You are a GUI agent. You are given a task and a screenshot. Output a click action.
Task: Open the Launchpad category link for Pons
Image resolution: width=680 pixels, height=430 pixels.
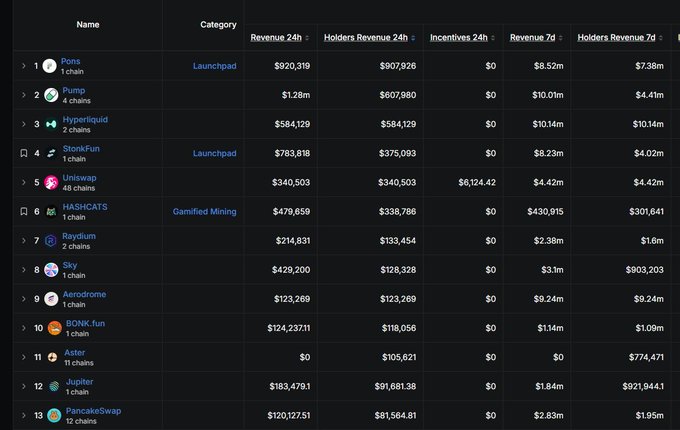pos(215,66)
